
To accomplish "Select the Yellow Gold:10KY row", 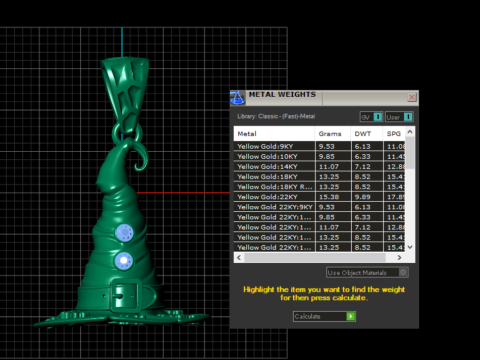I will 319,156.
